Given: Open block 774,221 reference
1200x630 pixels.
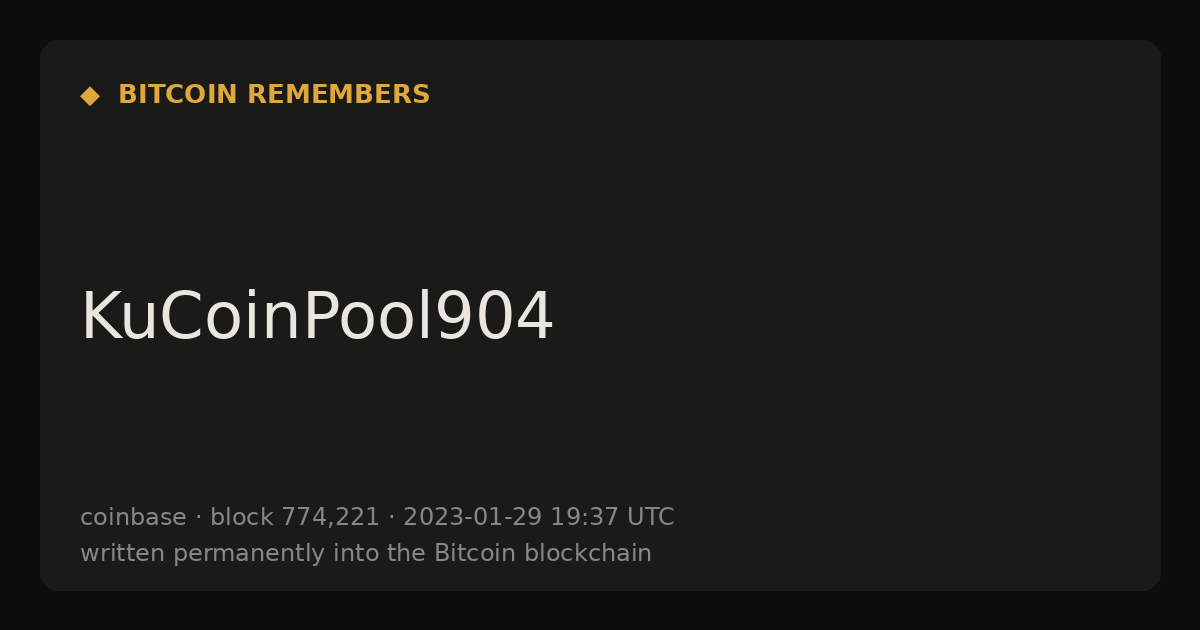Looking at the screenshot, I should pyautogui.click(x=295, y=517).
